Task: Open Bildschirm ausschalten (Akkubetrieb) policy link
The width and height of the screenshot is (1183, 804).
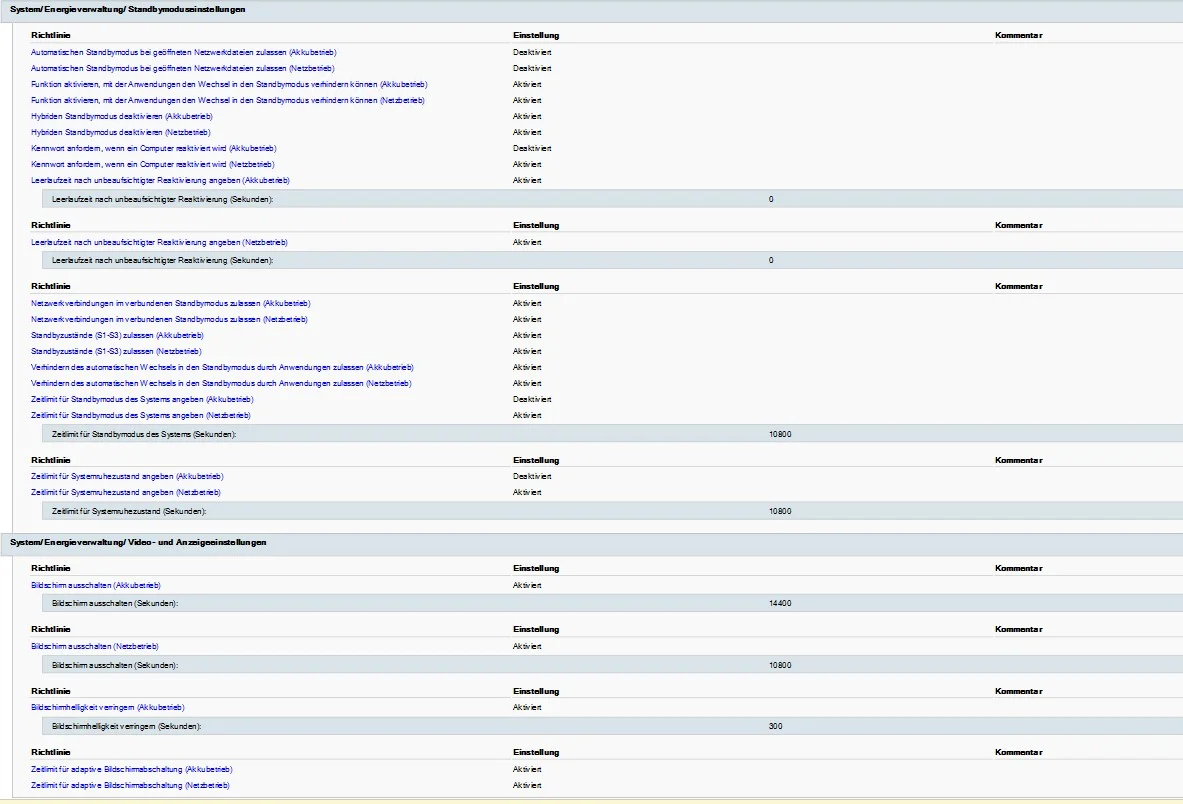Action: [x=96, y=585]
